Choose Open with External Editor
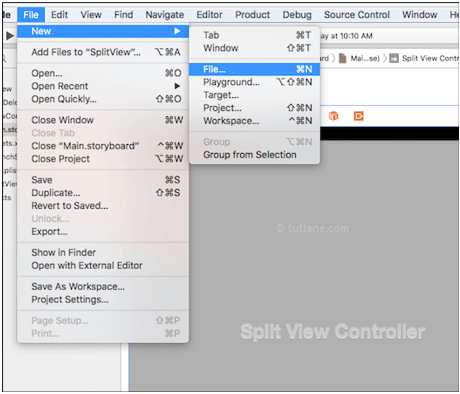 point(103,266)
